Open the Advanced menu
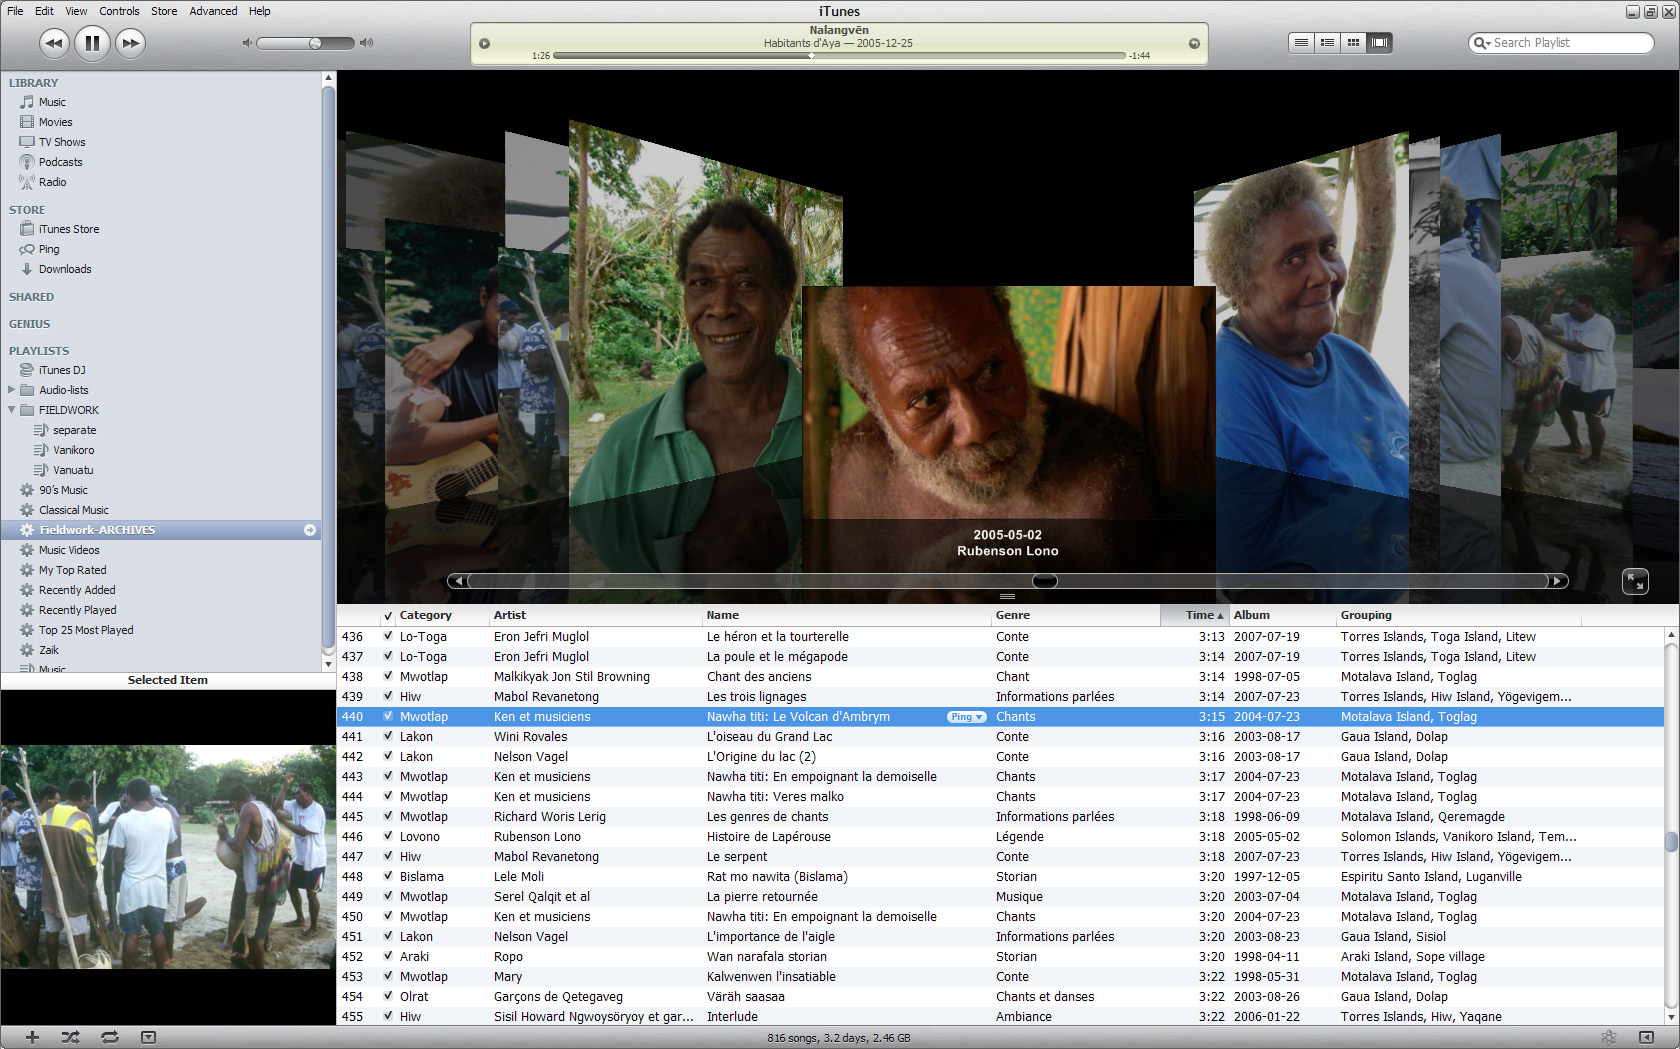Image resolution: width=1680 pixels, height=1049 pixels. (213, 11)
